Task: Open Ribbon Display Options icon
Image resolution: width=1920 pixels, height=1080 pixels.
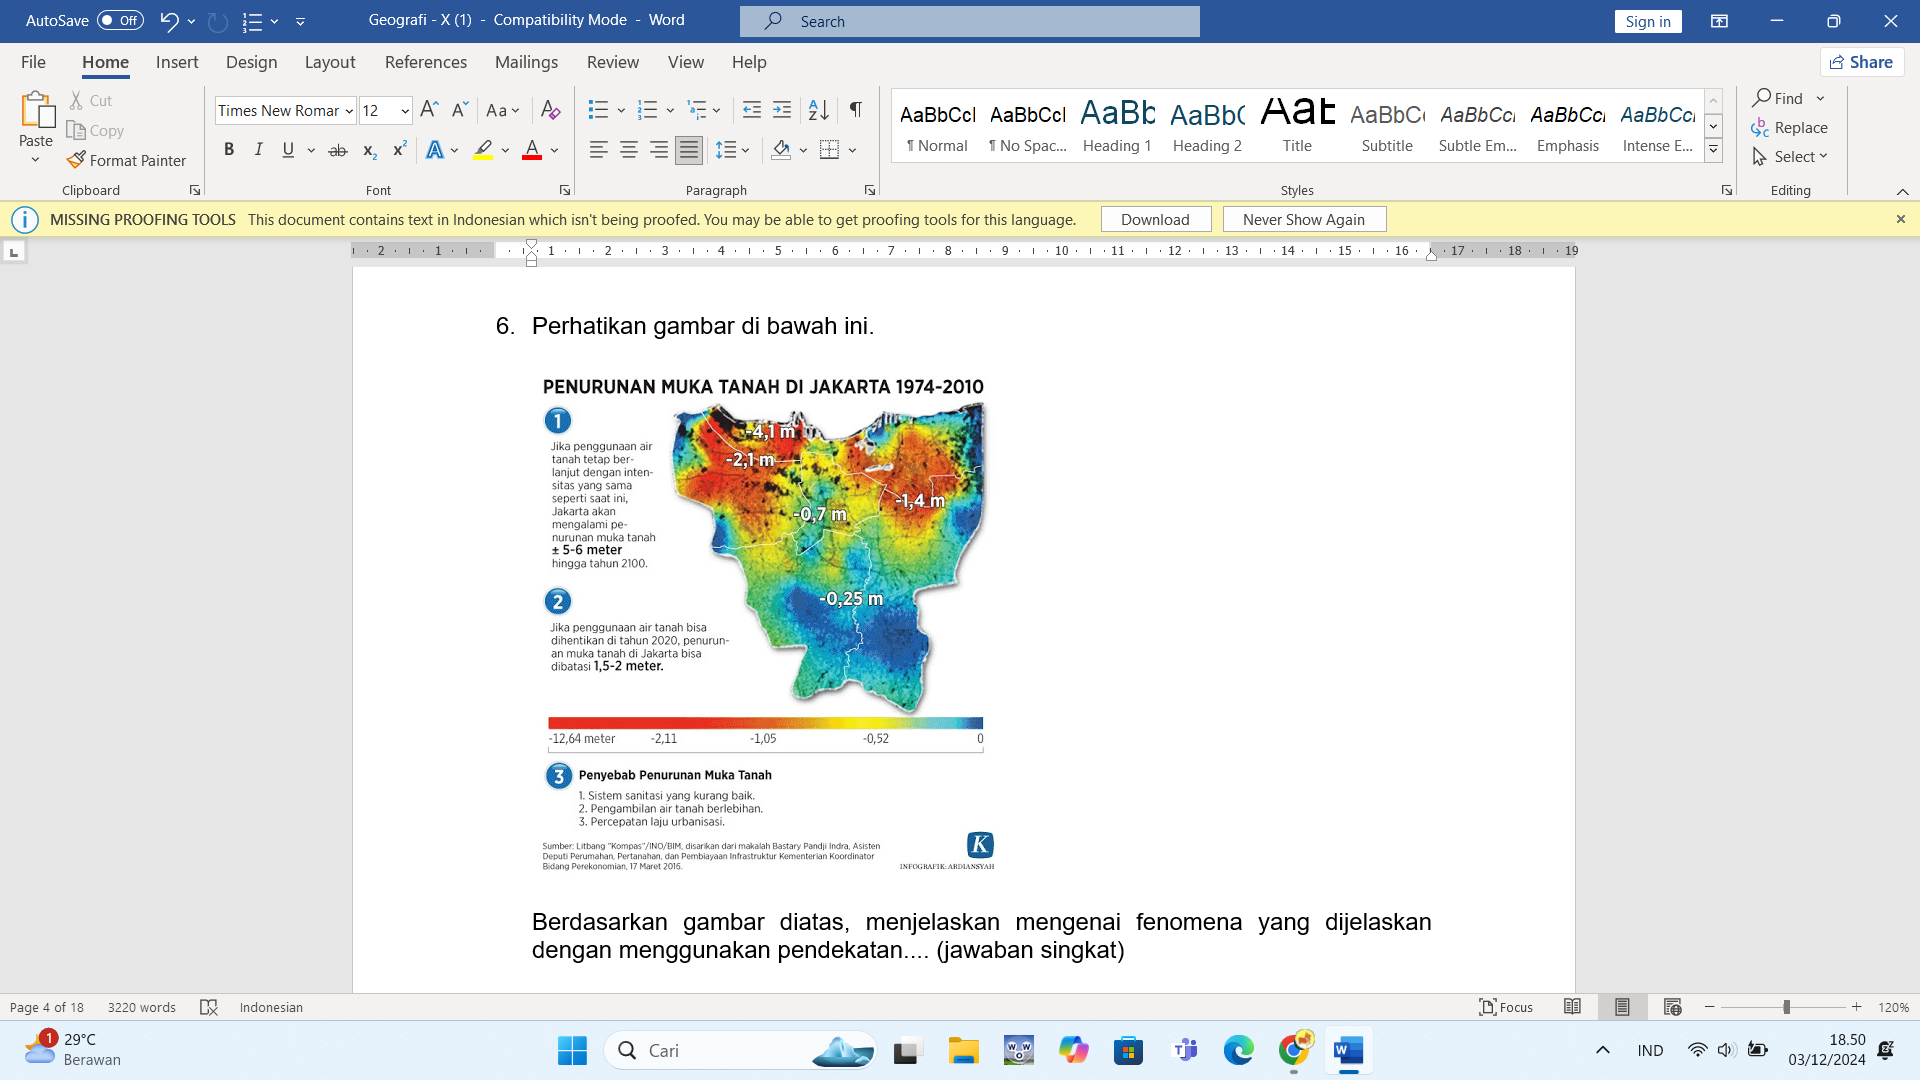Action: [1719, 21]
